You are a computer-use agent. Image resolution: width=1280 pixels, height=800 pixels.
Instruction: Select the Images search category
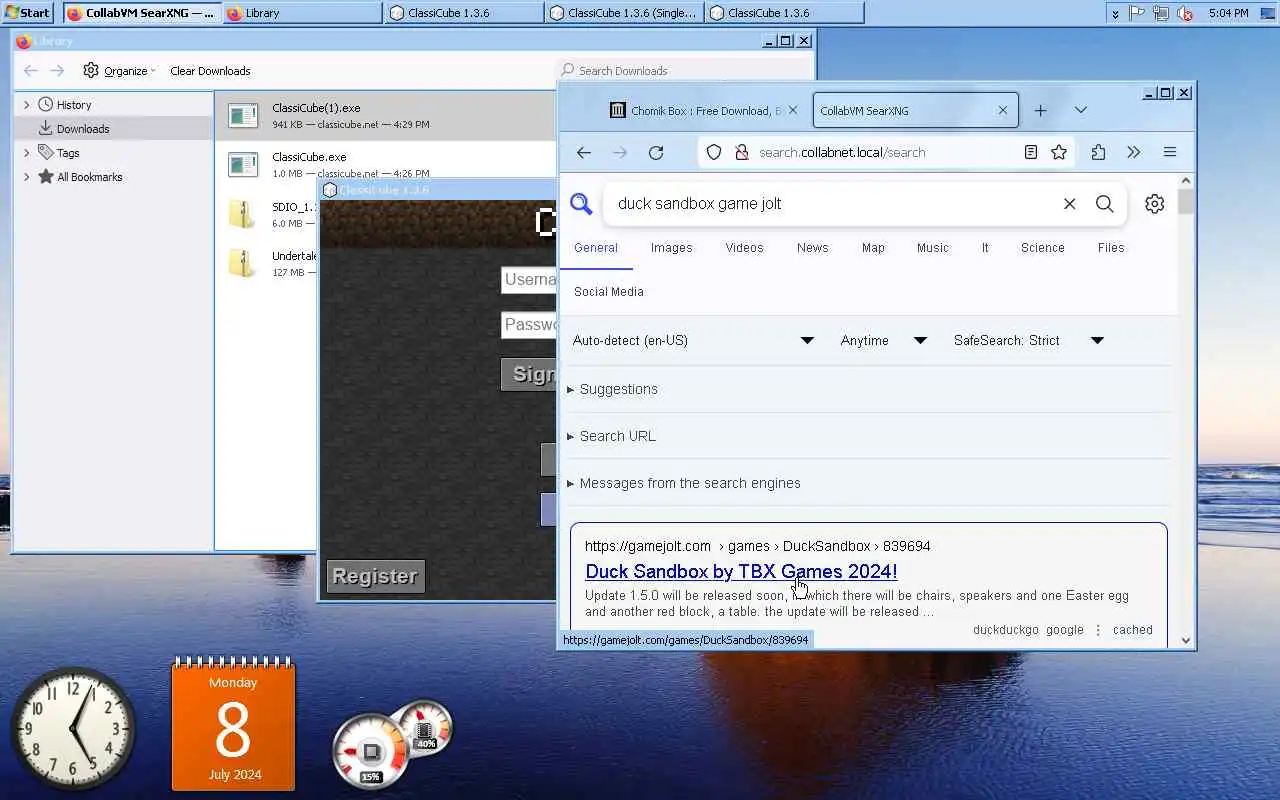[671, 248]
